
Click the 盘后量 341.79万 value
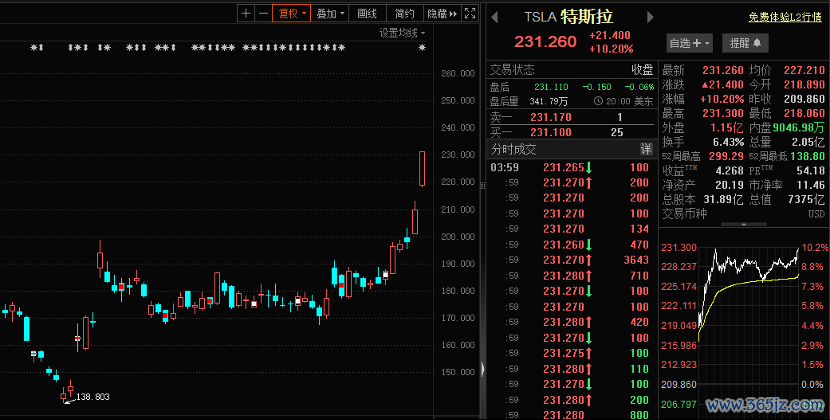coord(551,101)
